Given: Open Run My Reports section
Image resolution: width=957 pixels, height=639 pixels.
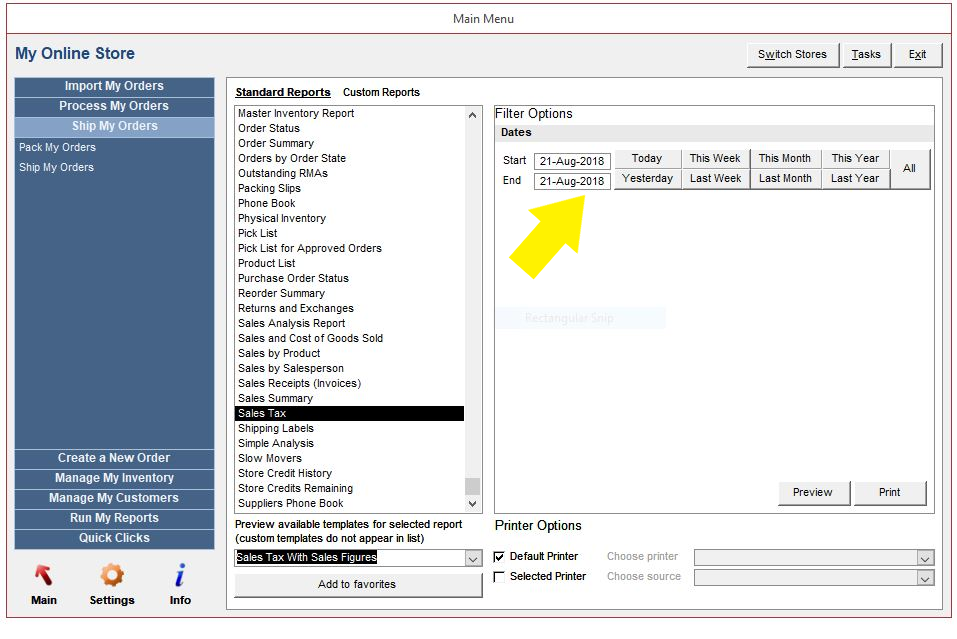Looking at the screenshot, I should click(114, 518).
